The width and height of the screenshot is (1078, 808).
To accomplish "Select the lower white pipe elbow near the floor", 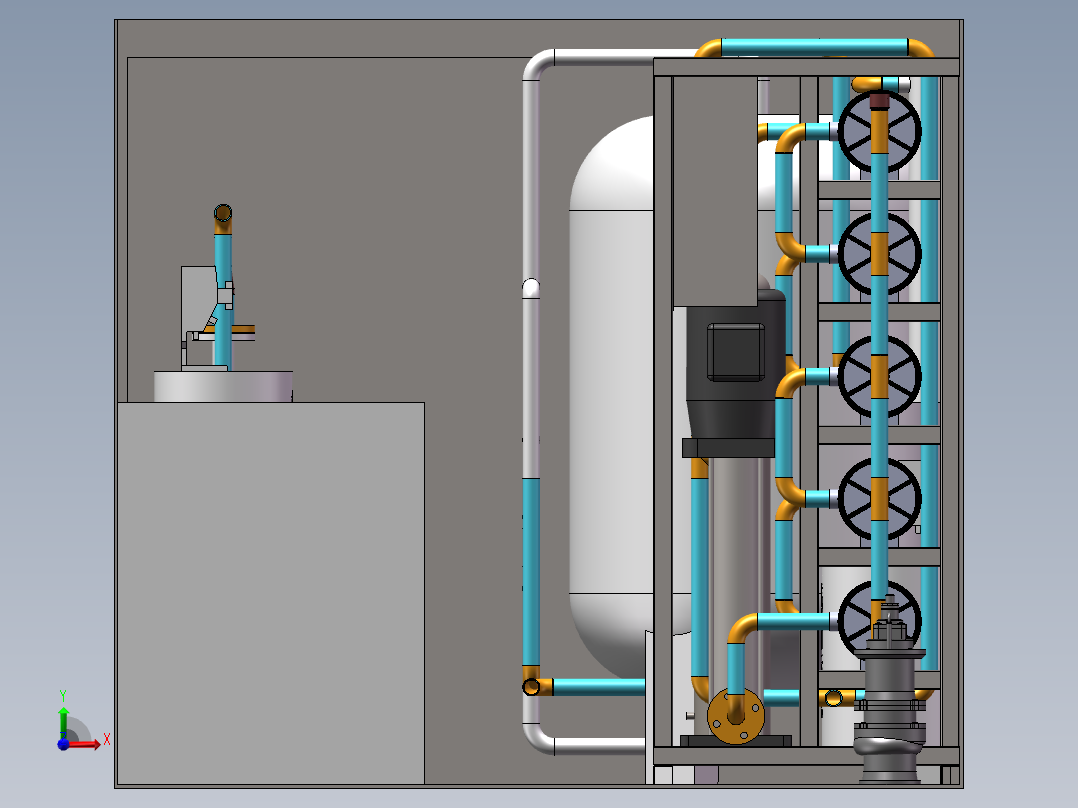I will 538,740.
